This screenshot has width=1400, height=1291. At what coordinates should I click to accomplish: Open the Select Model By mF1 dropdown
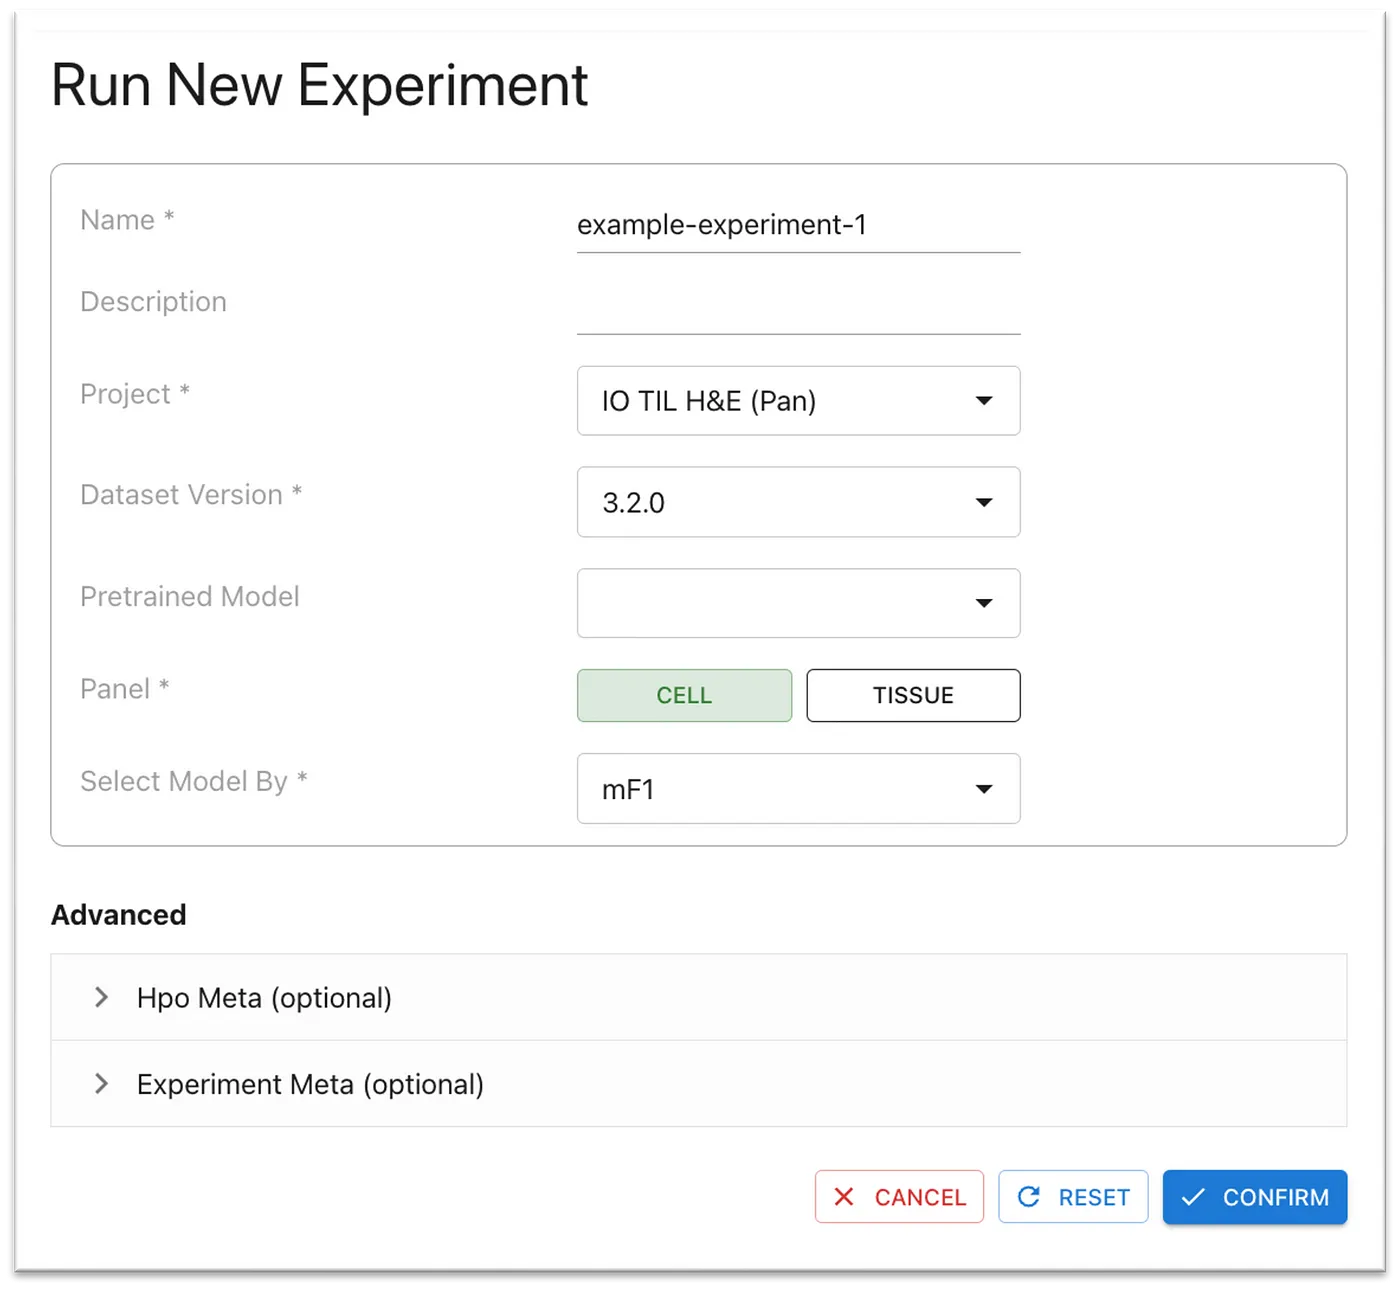[797, 789]
